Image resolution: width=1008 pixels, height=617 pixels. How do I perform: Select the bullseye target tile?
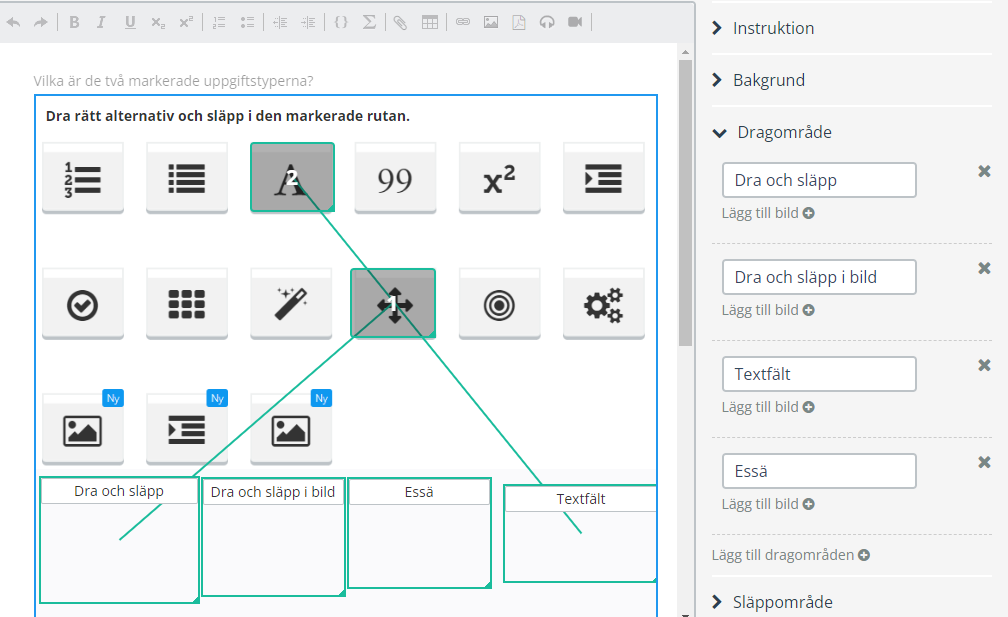(500, 304)
